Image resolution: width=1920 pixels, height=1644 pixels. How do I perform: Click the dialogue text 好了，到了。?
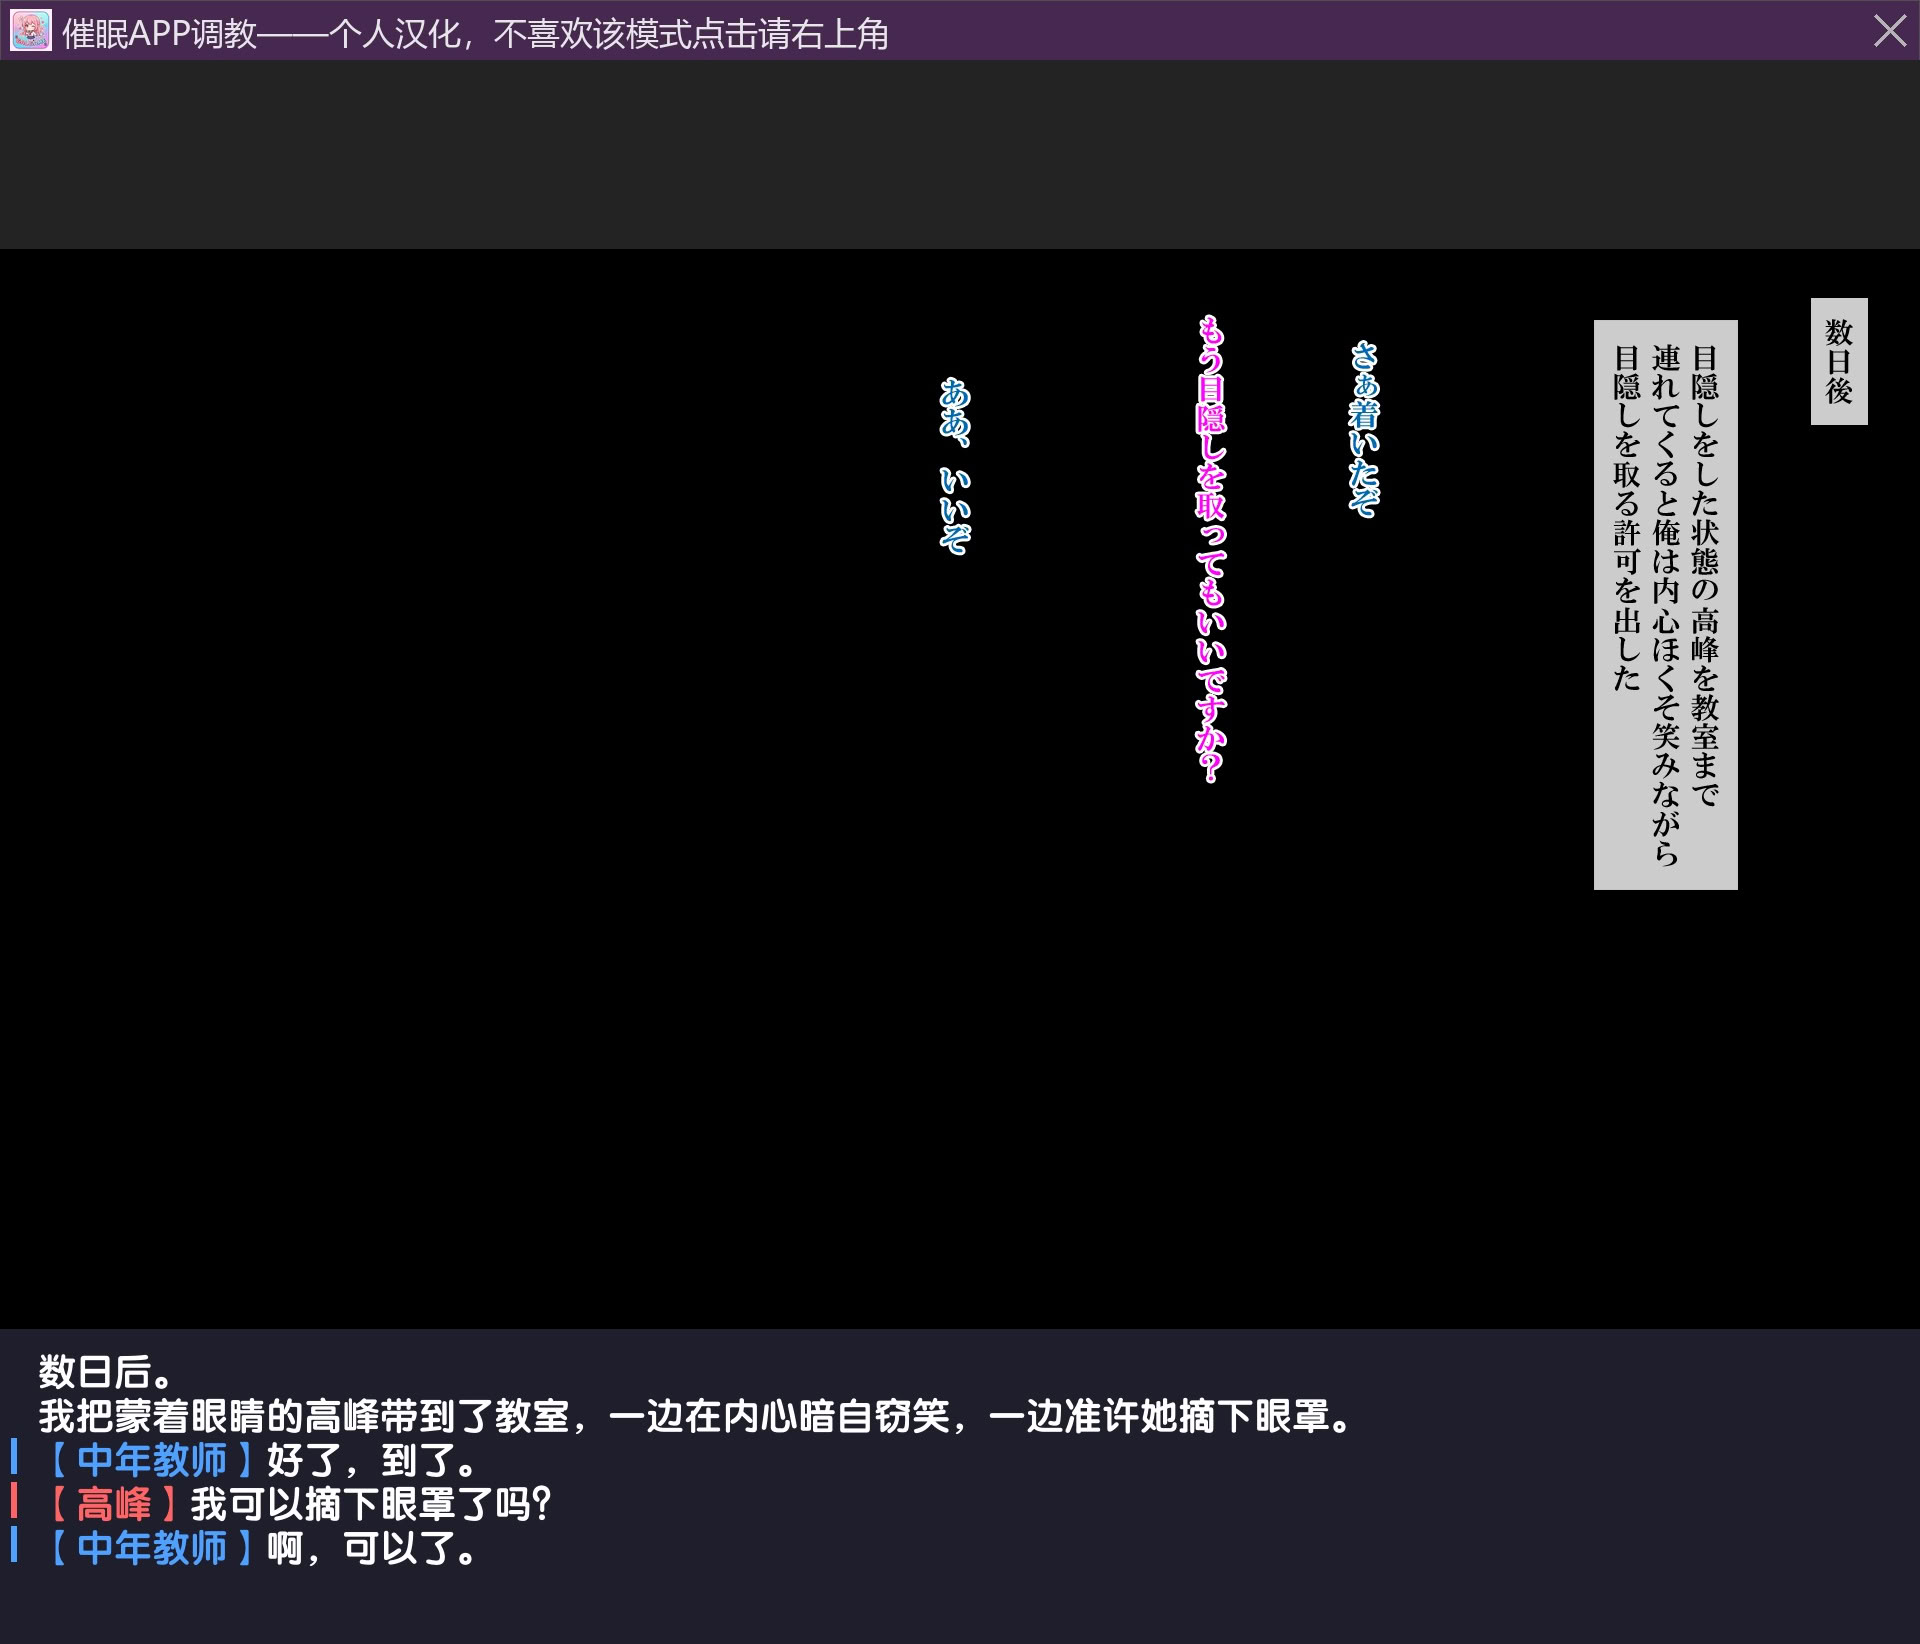372,1460
